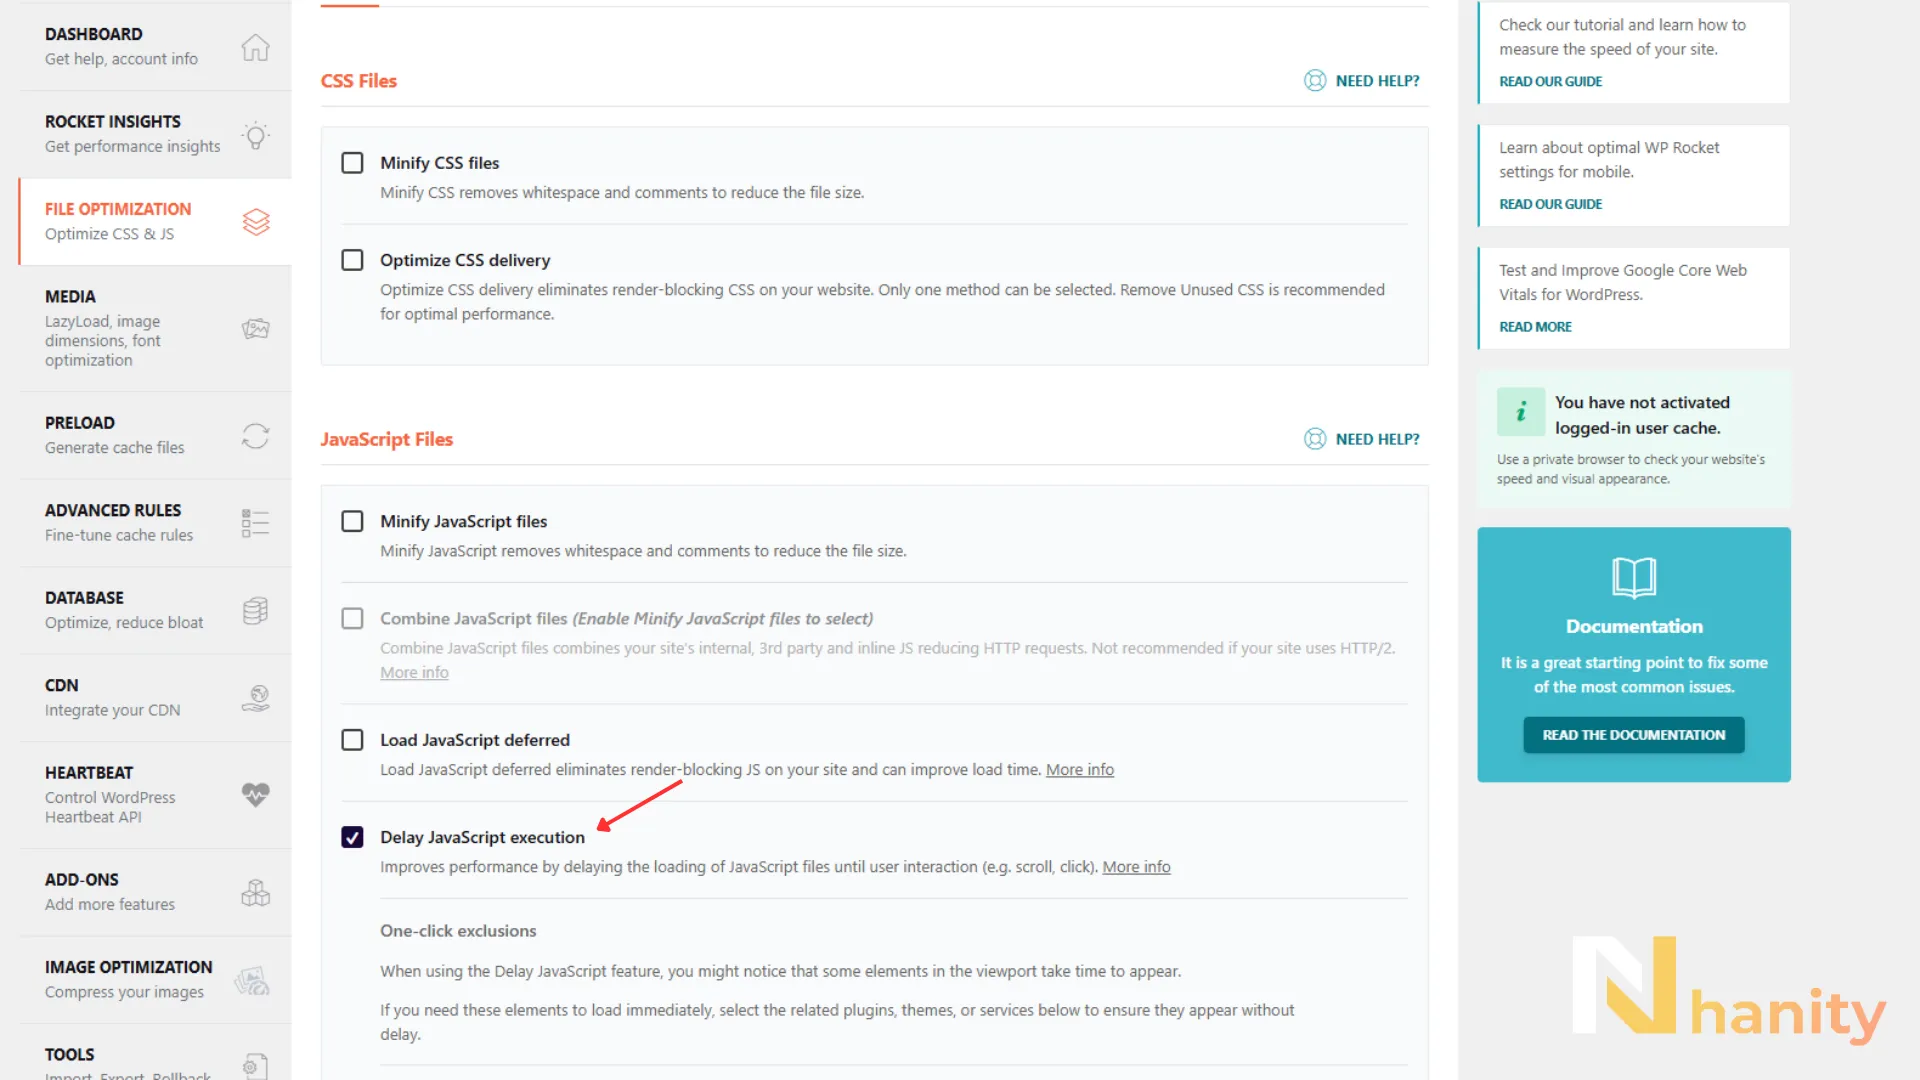The image size is (1920, 1080).
Task: Open More info link for Load JavaScript deferred
Action: click(x=1079, y=770)
